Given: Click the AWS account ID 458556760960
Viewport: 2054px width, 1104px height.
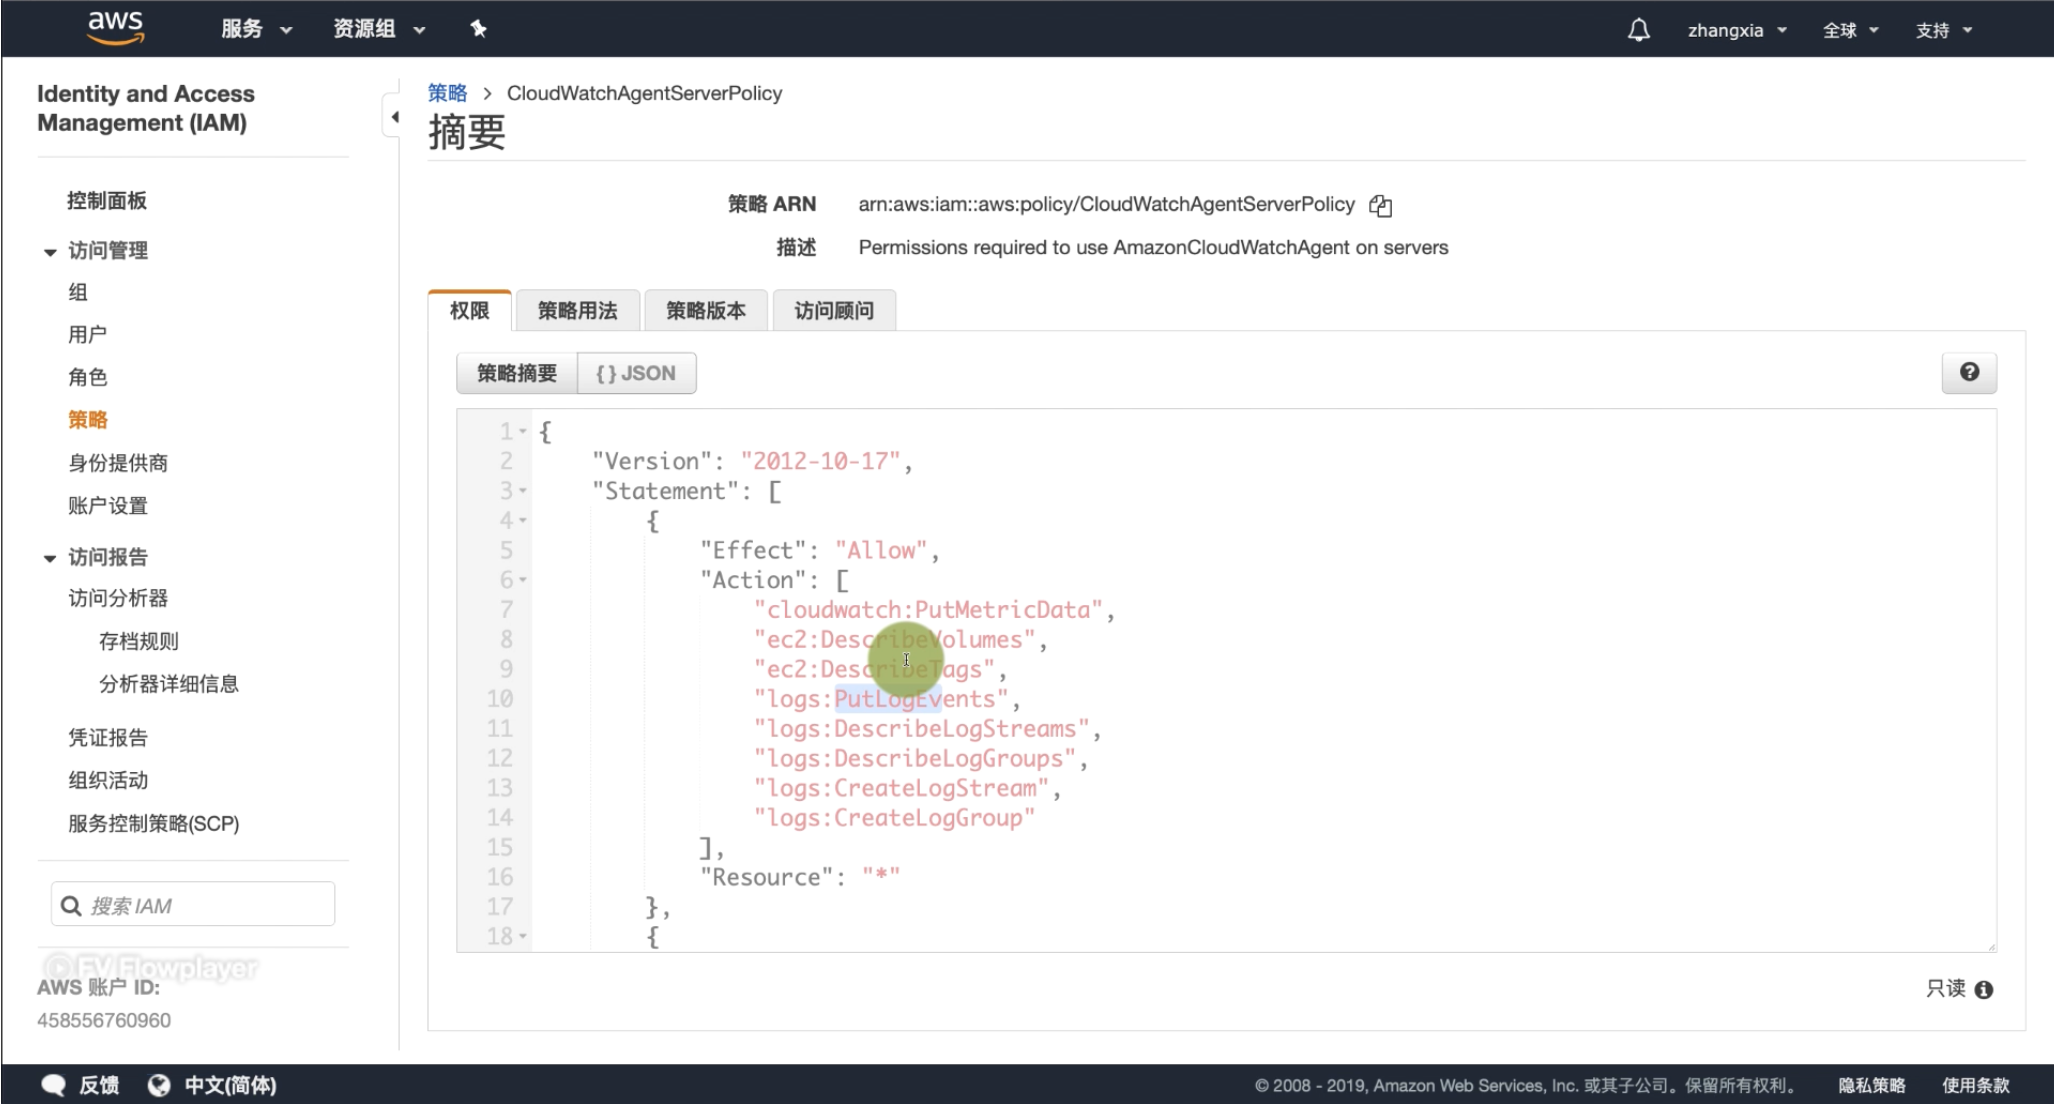Looking at the screenshot, I should pos(104,1021).
